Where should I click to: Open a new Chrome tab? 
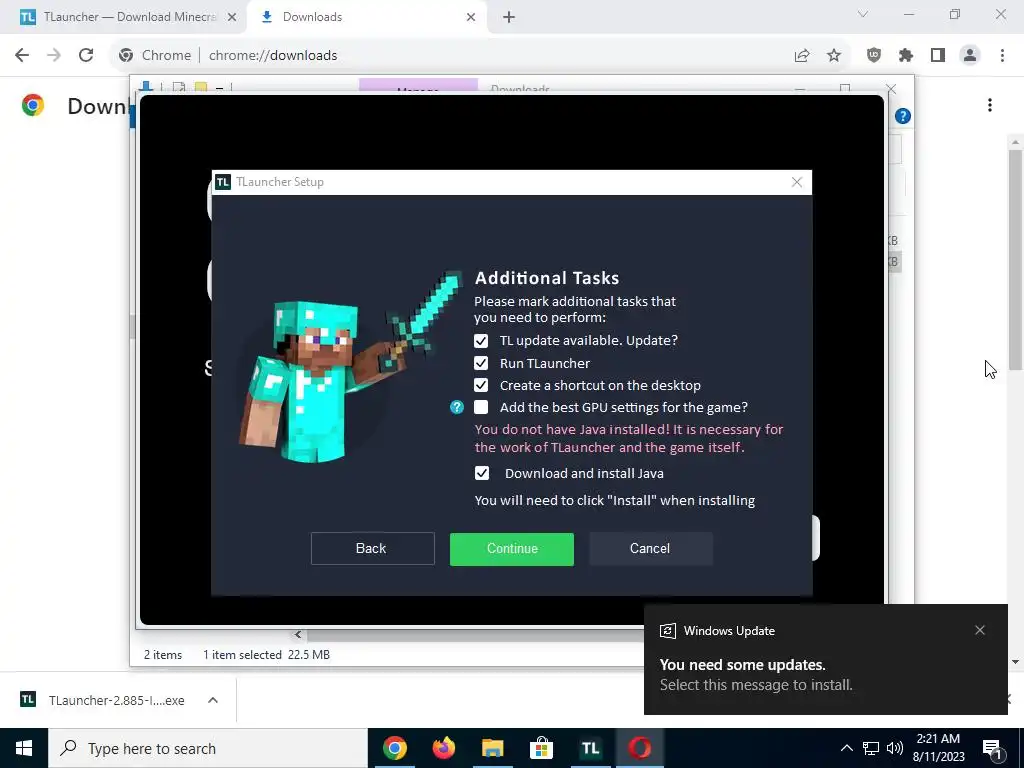(509, 18)
